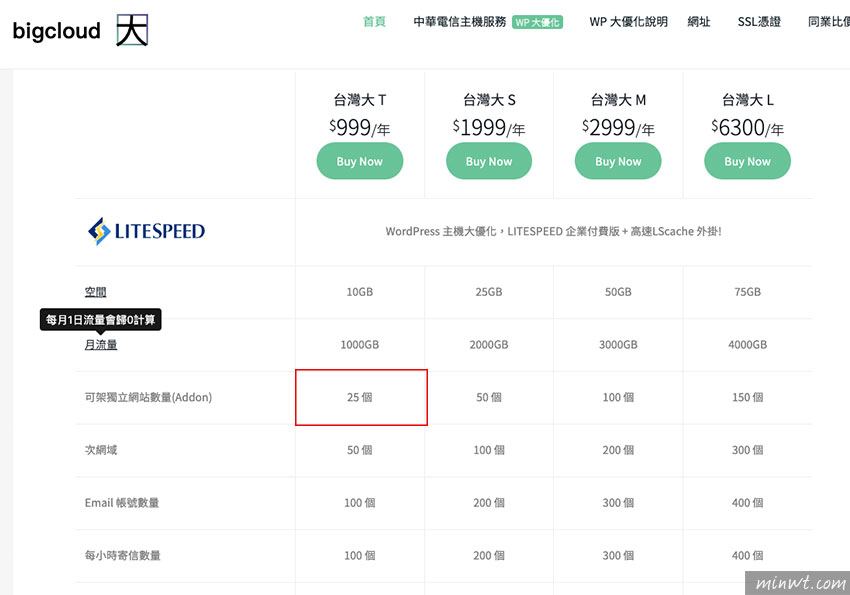Viewport: 850px width, 595px height.
Task: Select the 台灣大 M plan title
Action: point(618,100)
